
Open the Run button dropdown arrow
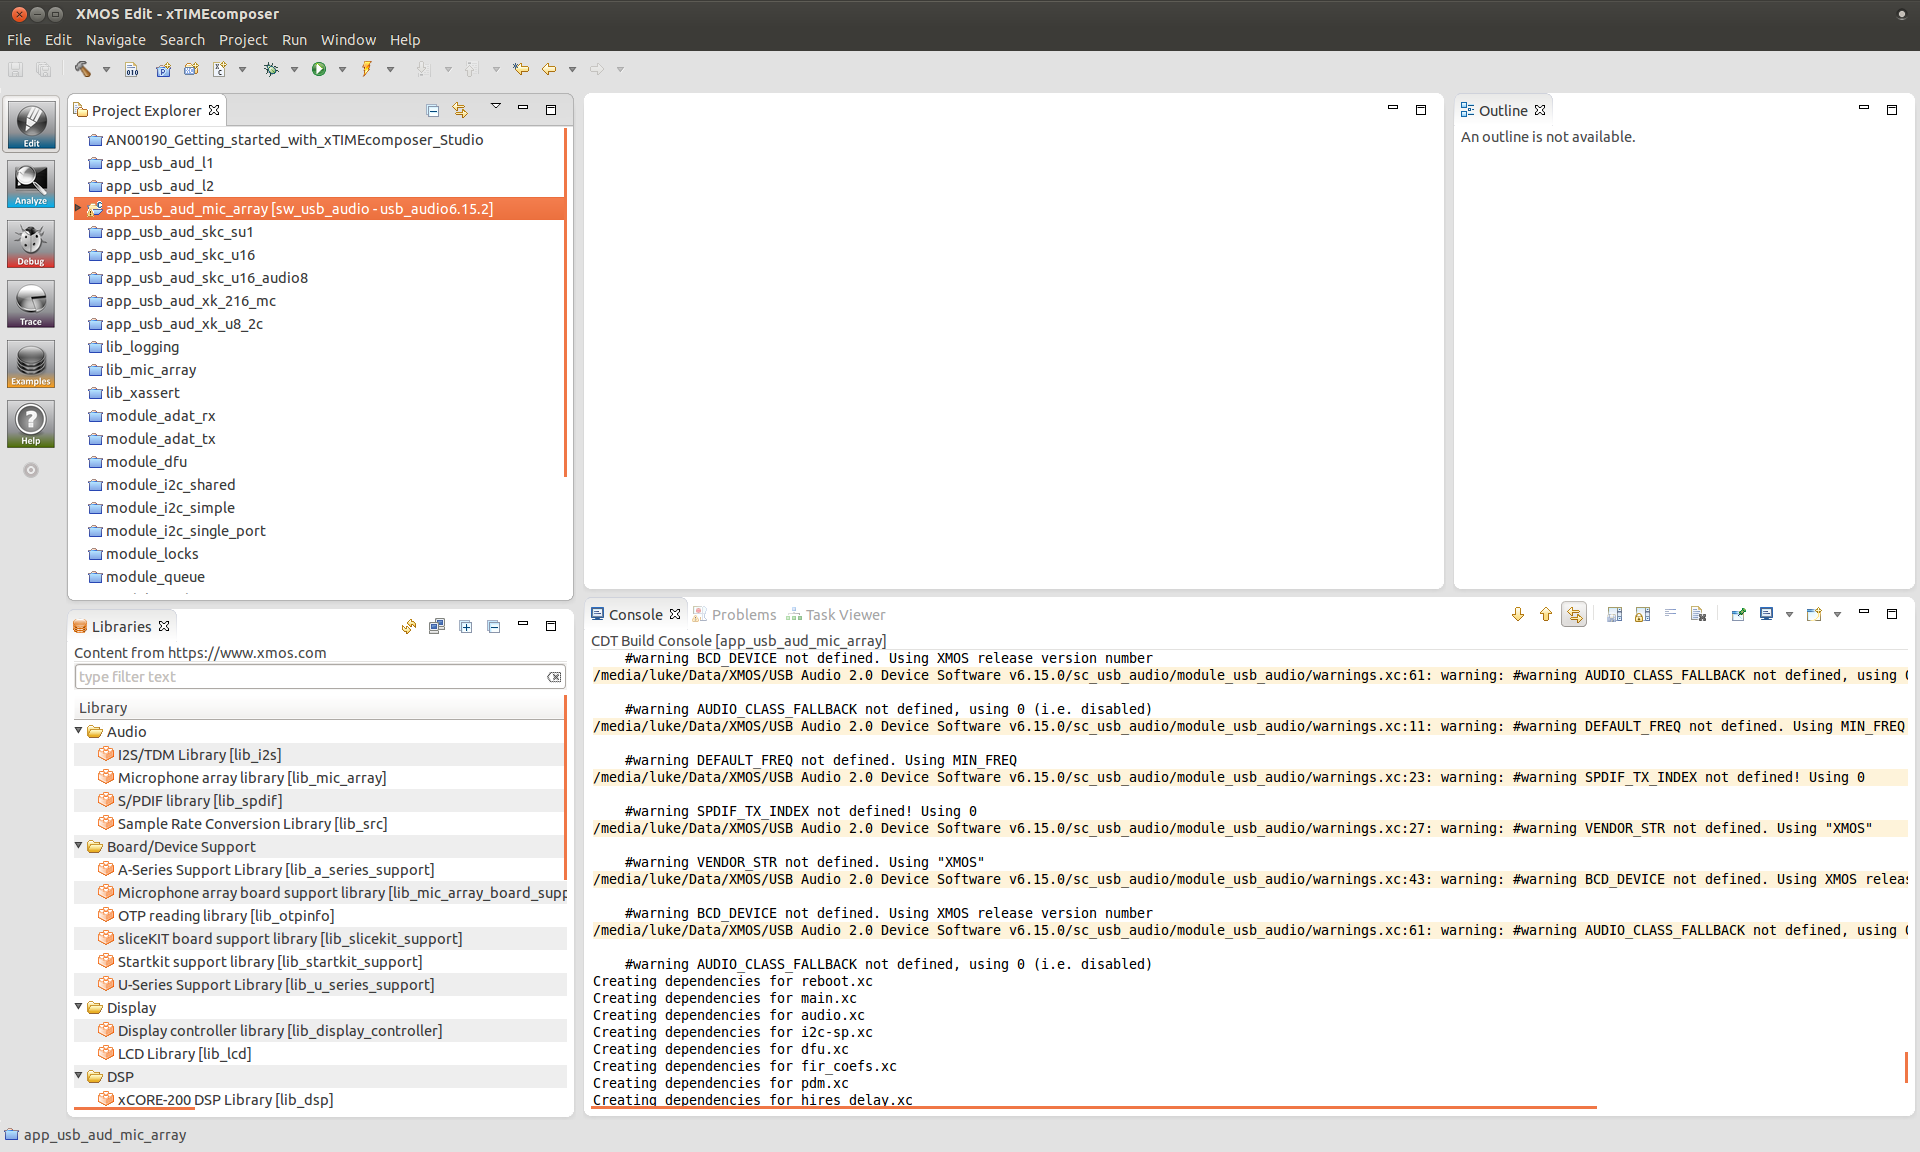point(342,69)
